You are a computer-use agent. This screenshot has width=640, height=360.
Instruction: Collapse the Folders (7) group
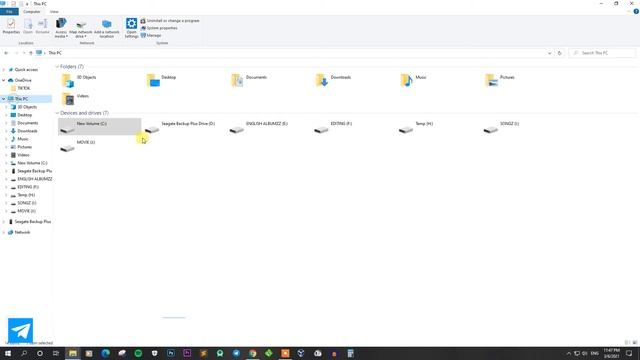coord(57,67)
